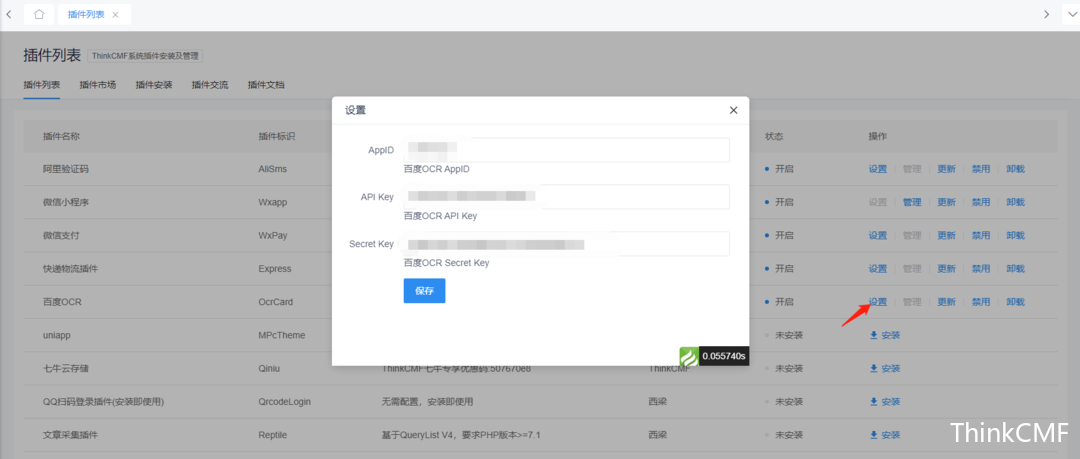Click the Qiniu plugin identifier
Viewport: 1080px width, 459px height.
[x=269, y=369]
